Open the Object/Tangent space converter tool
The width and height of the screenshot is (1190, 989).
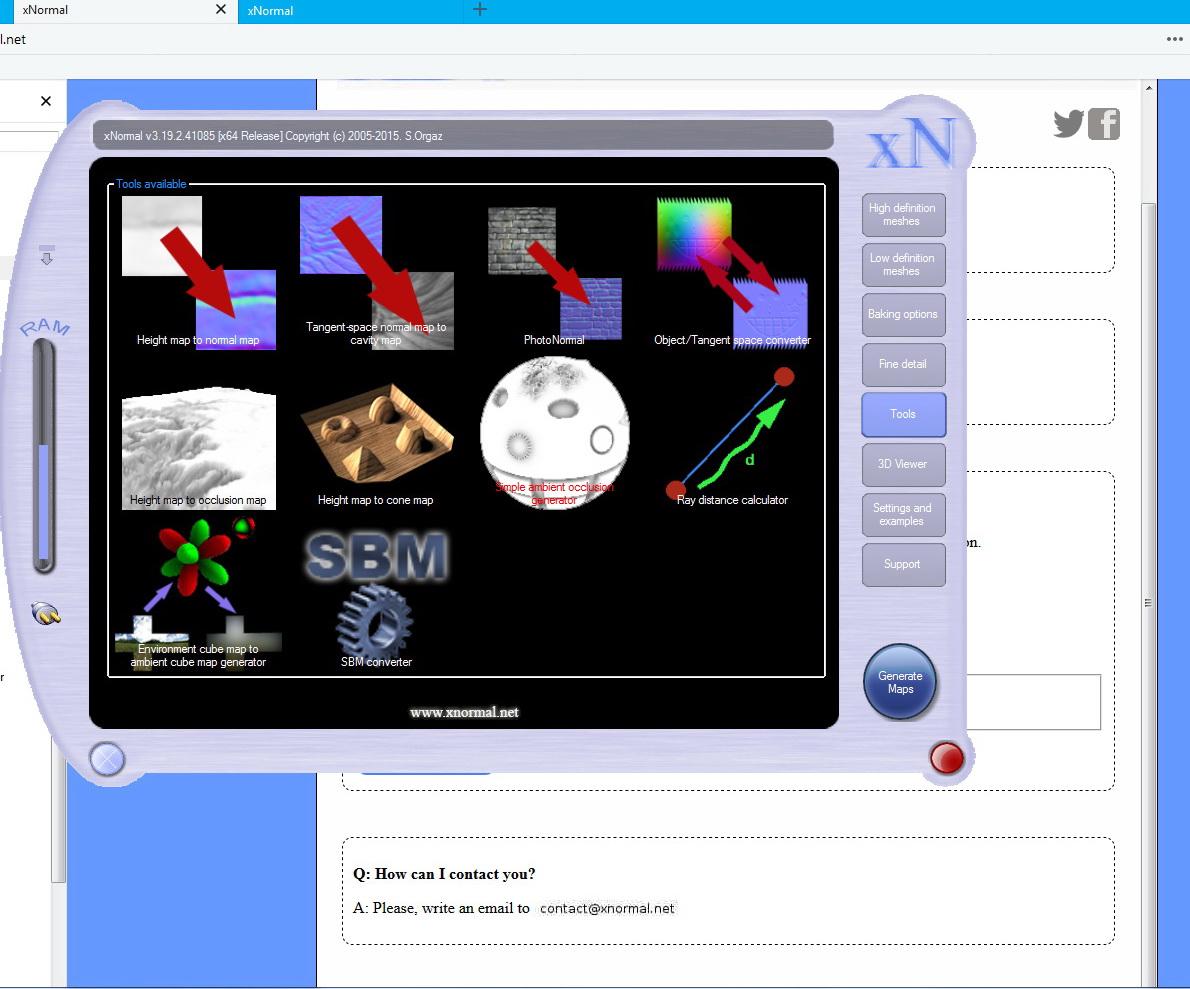732,272
